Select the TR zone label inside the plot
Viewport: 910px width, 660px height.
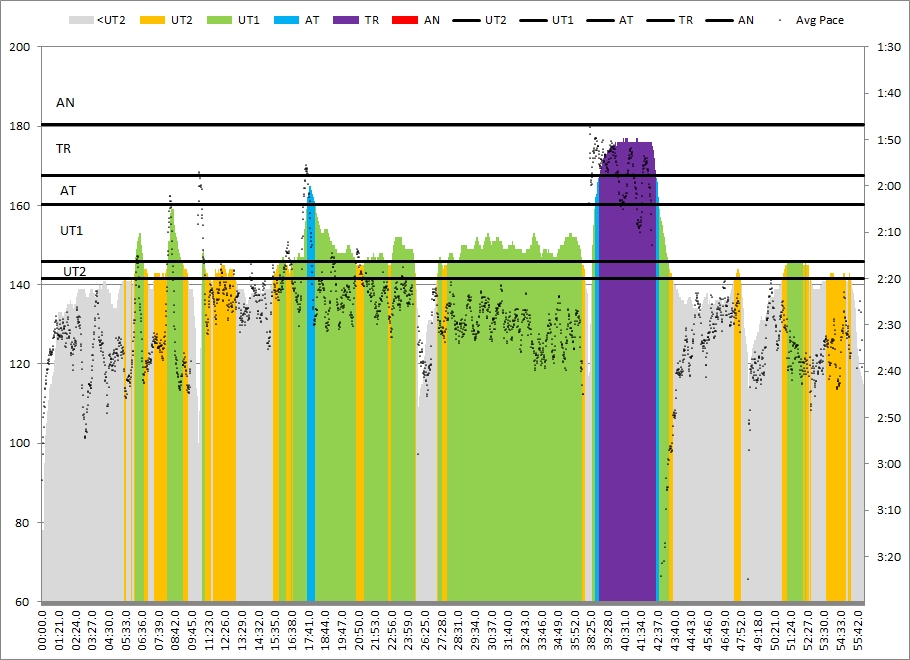(63, 148)
